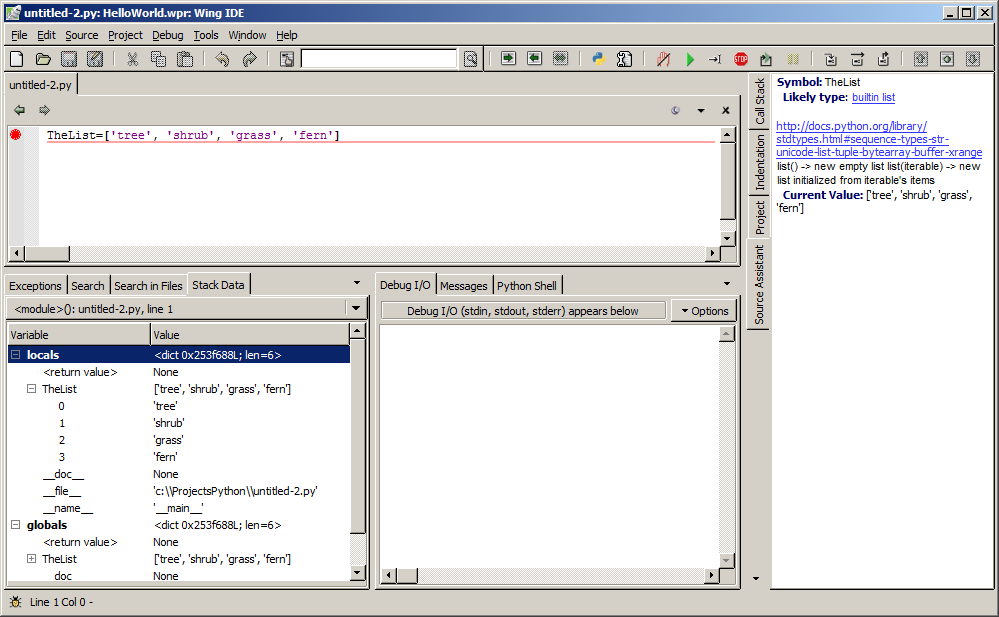Image resolution: width=999 pixels, height=617 pixels.
Task: Click the magnifier icon beside toolbar search
Action: coord(470,59)
